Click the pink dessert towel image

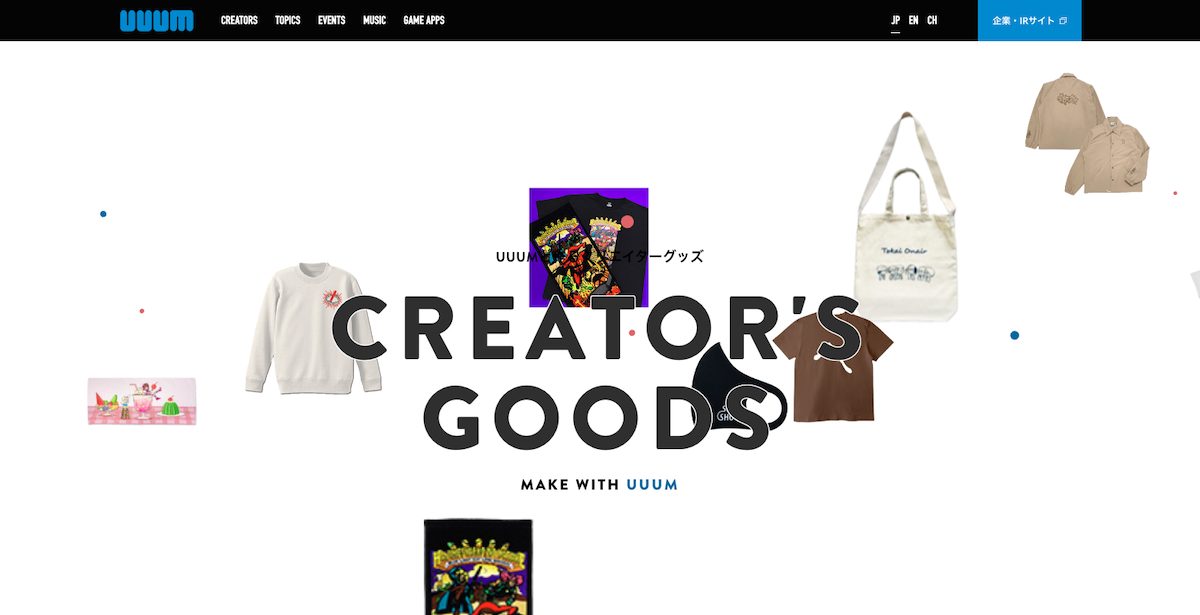[x=142, y=401]
